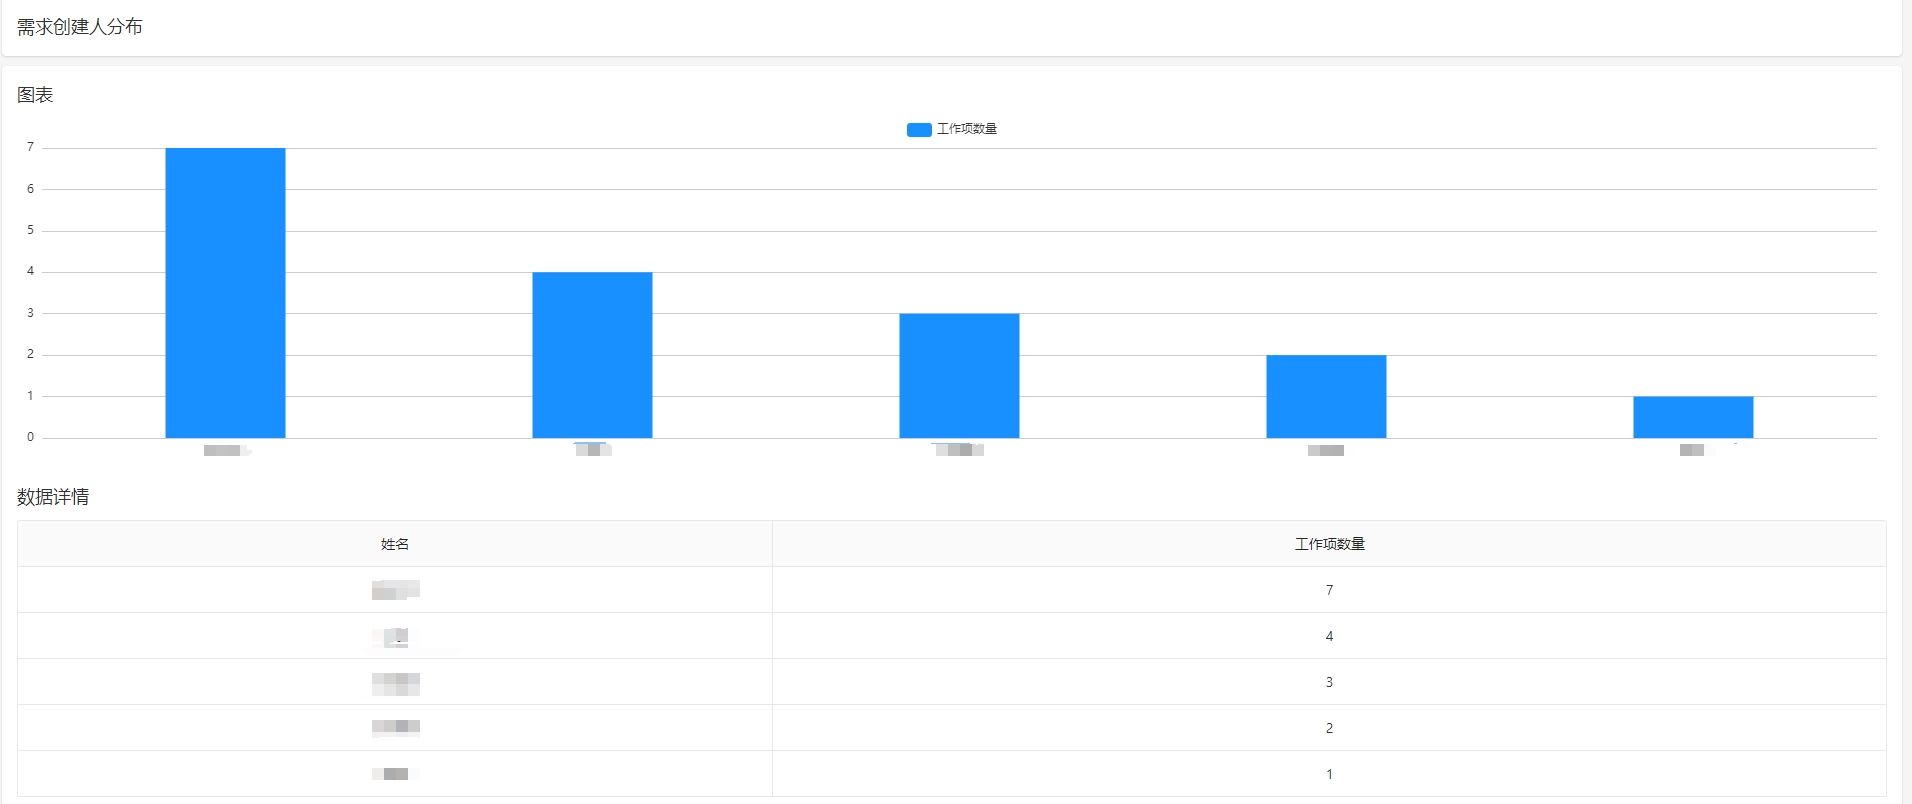Viewport: 1912px width, 804px height.
Task: Click y-axis label 7
Action: pyautogui.click(x=30, y=147)
